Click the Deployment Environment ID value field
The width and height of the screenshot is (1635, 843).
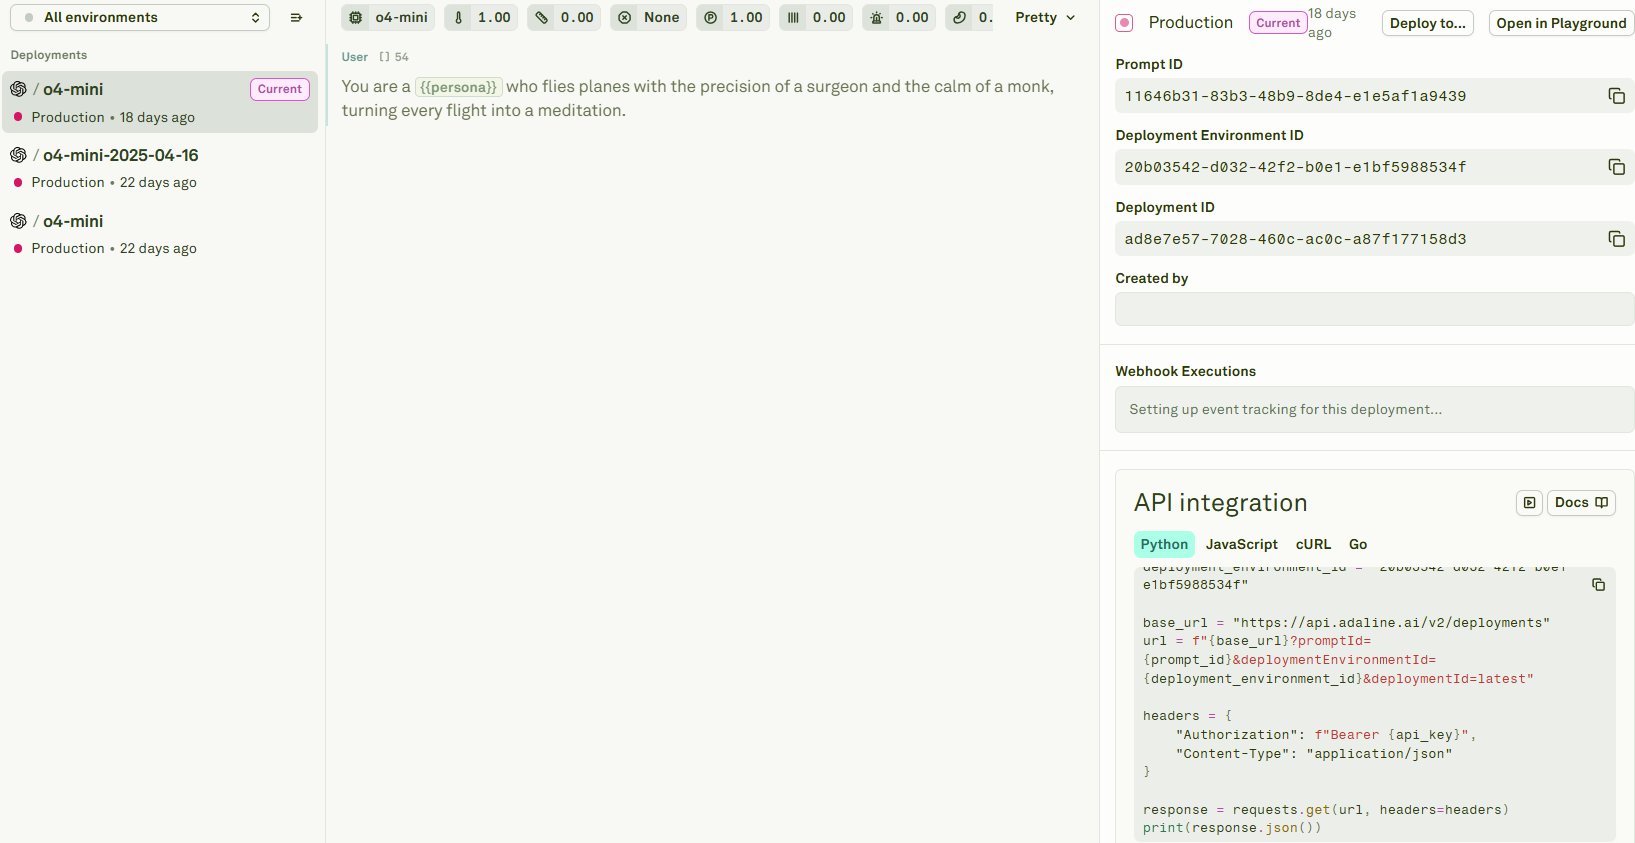[1375, 167]
